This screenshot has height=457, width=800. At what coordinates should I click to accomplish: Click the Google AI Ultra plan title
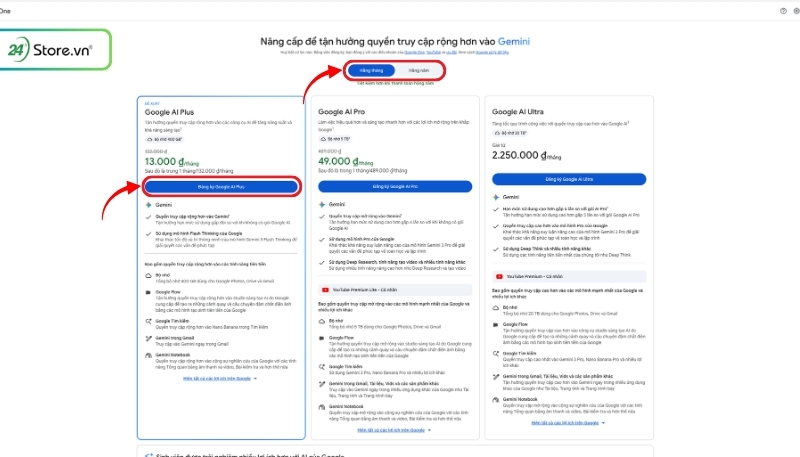tap(517, 112)
